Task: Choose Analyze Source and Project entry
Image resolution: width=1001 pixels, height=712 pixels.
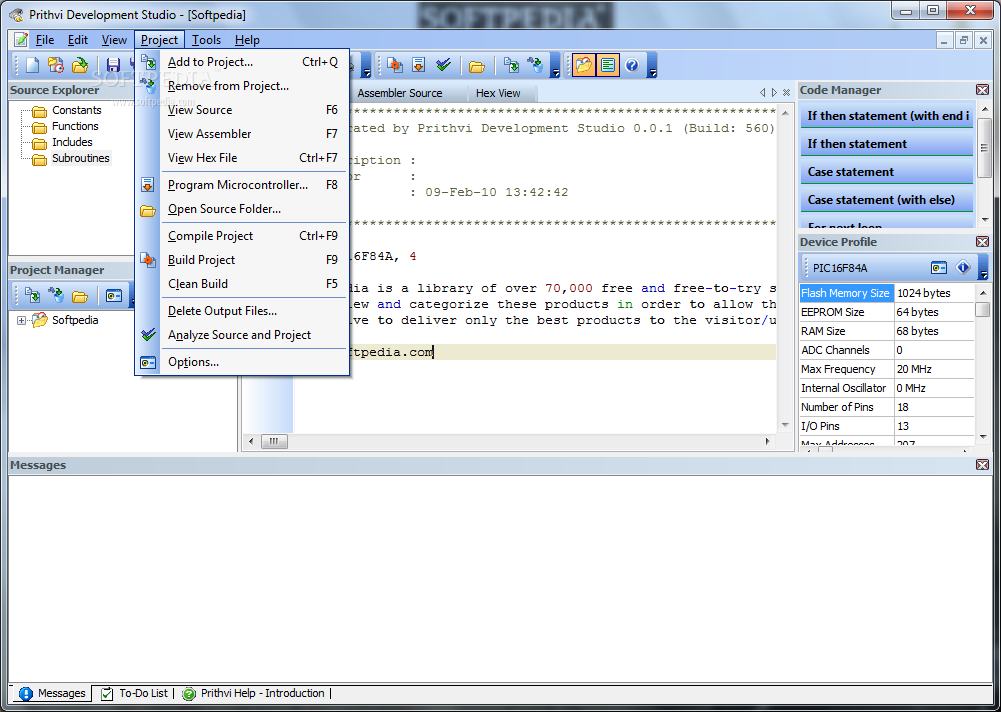Action: (243, 335)
